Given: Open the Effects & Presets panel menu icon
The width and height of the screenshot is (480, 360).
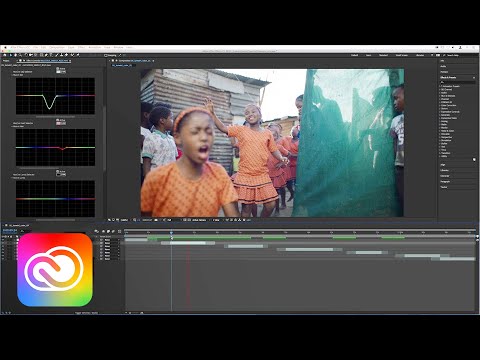Looking at the screenshot, I should [474, 77].
